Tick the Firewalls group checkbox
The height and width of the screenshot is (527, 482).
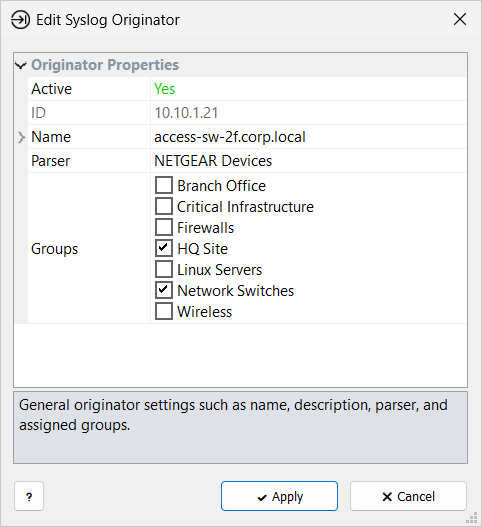164,227
